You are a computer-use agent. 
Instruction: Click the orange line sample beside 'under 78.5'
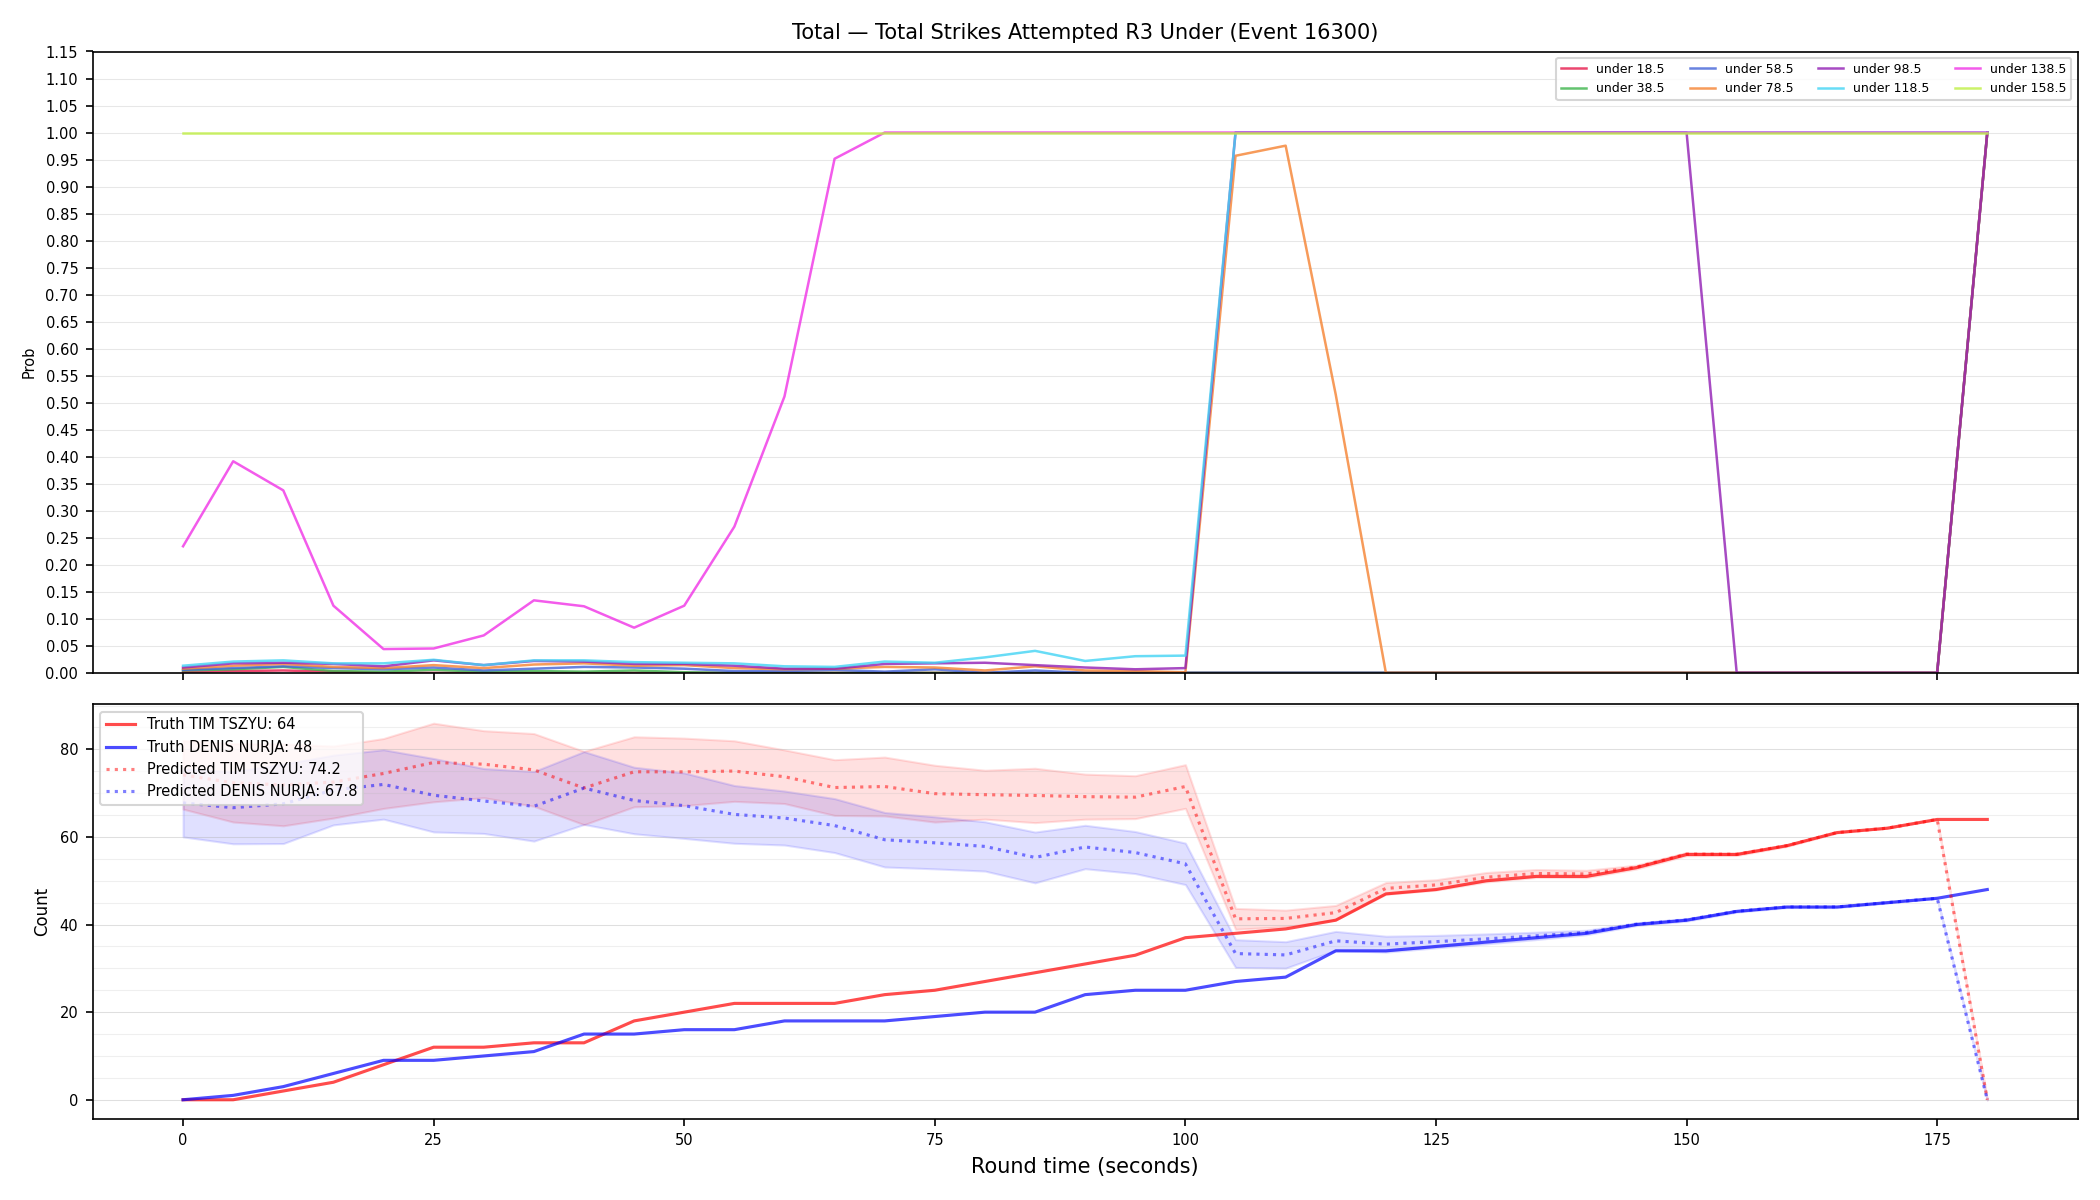[x=1702, y=88]
